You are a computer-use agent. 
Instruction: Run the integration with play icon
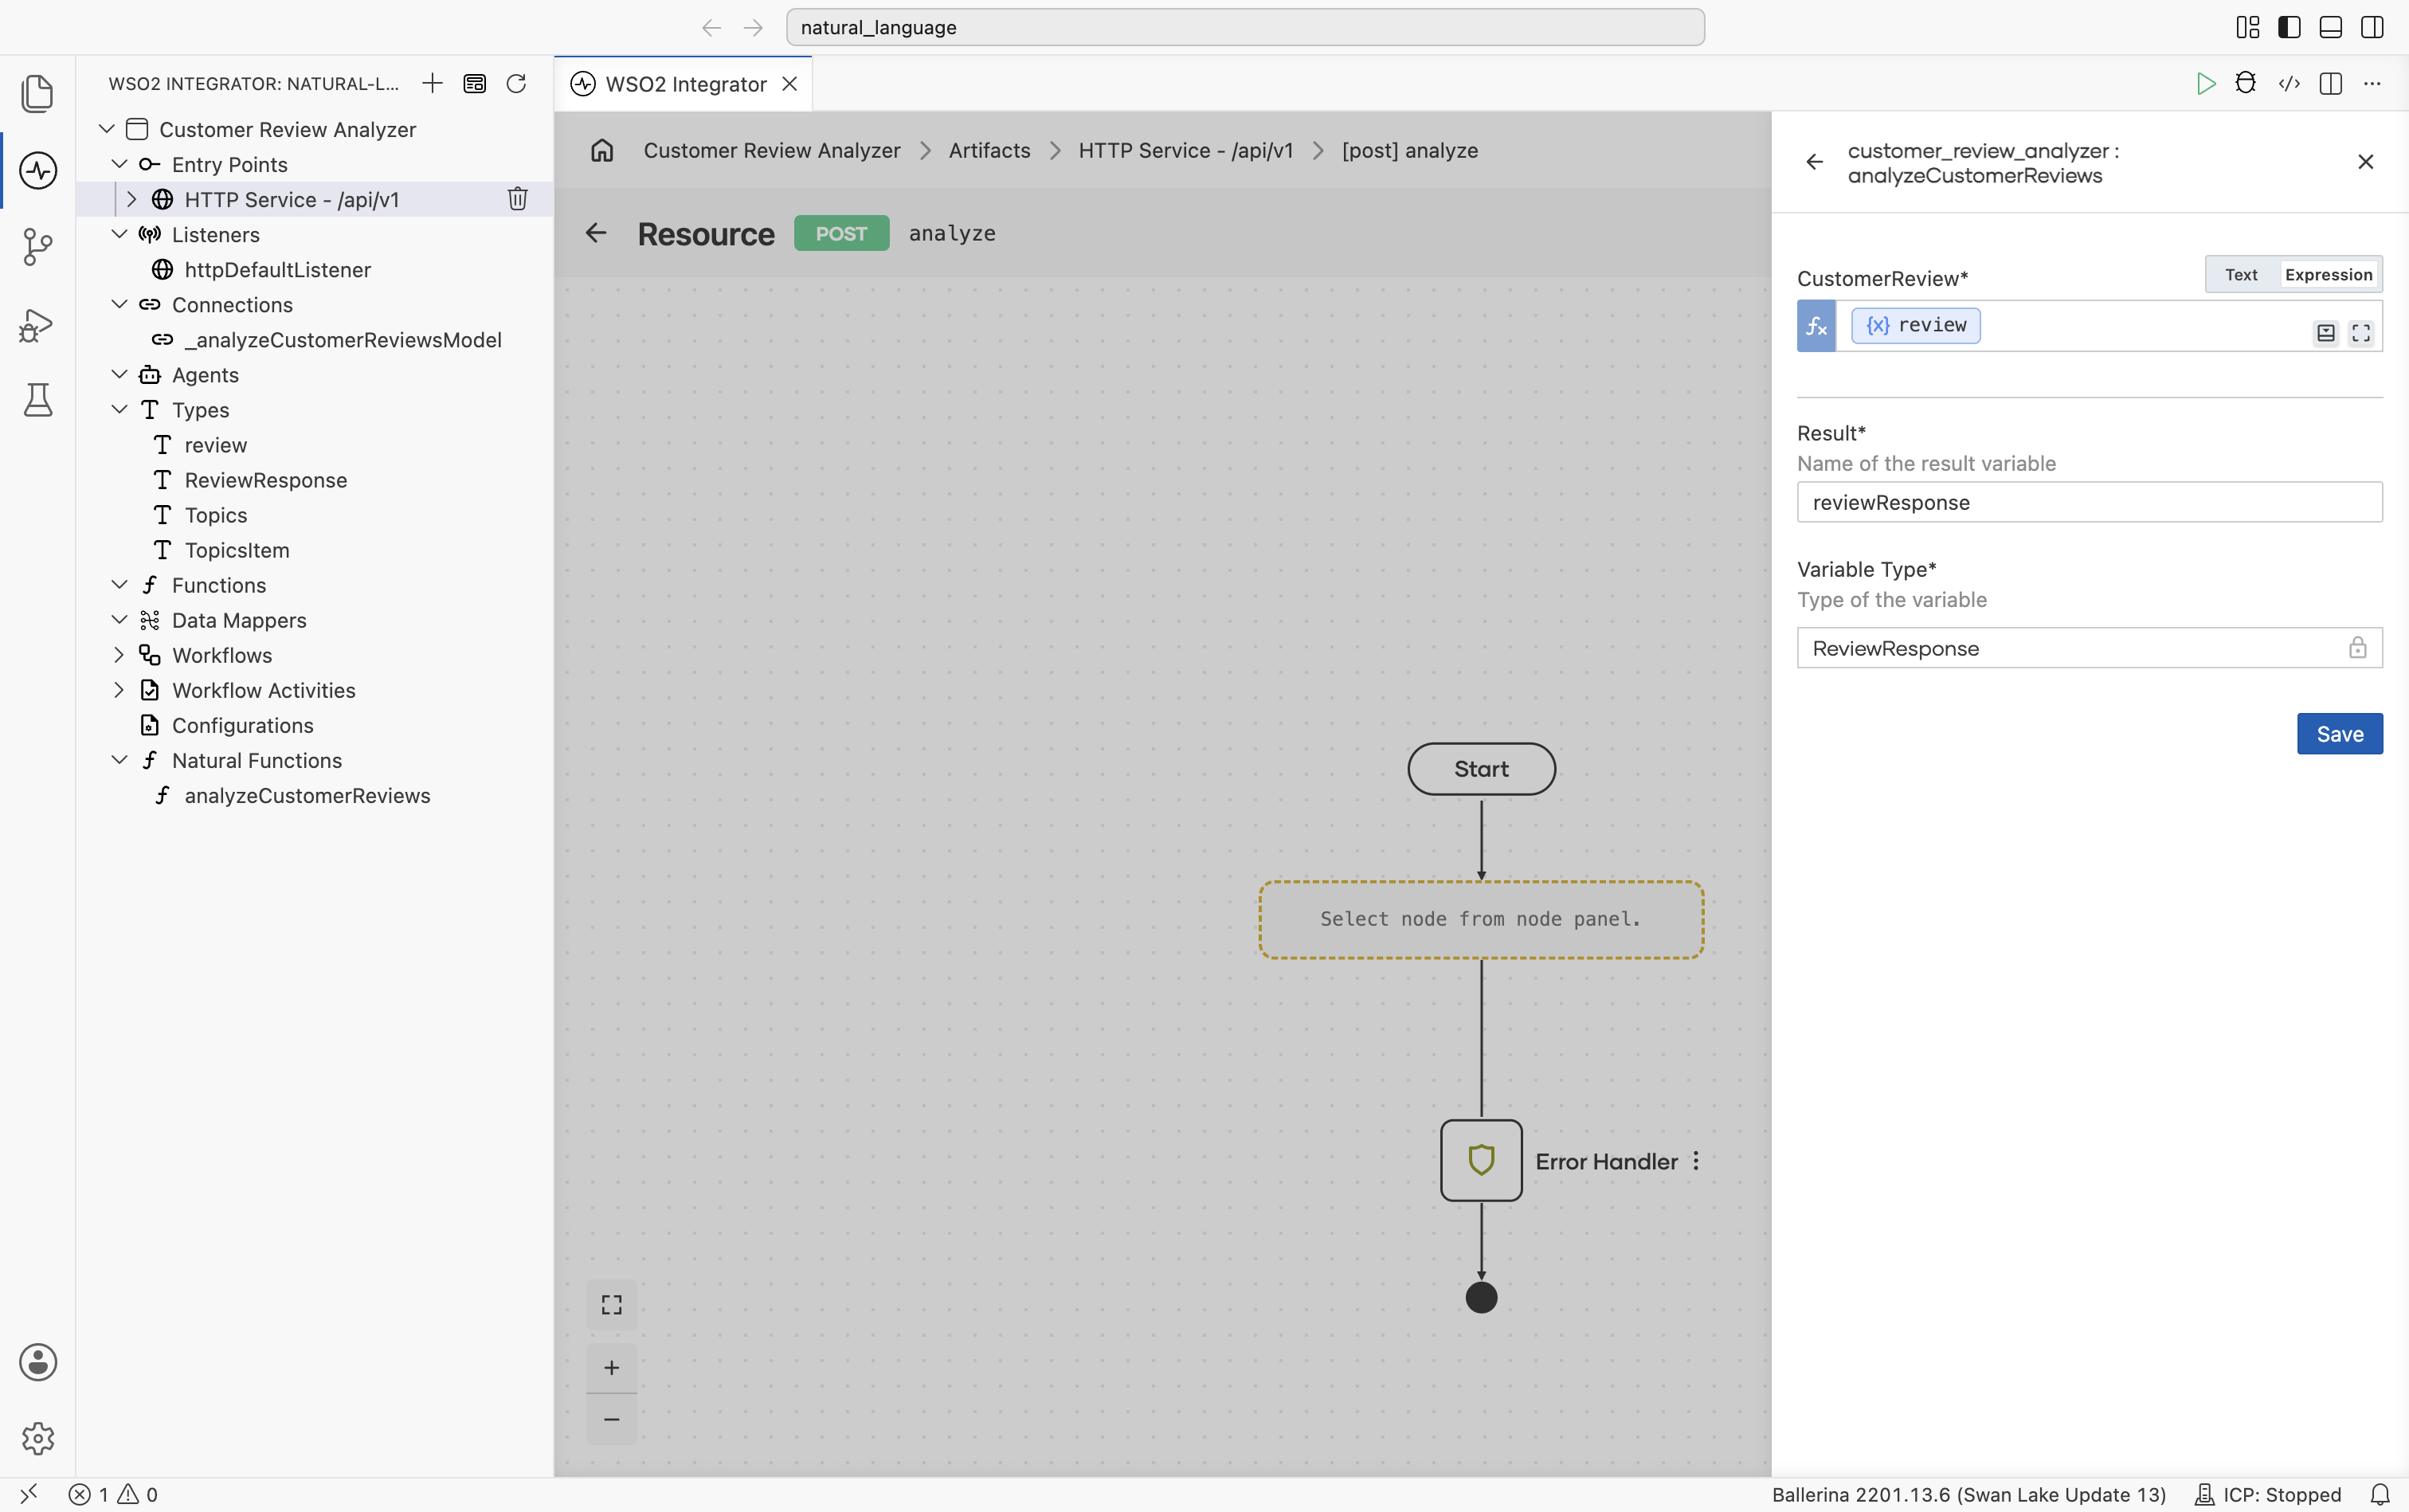(2205, 83)
